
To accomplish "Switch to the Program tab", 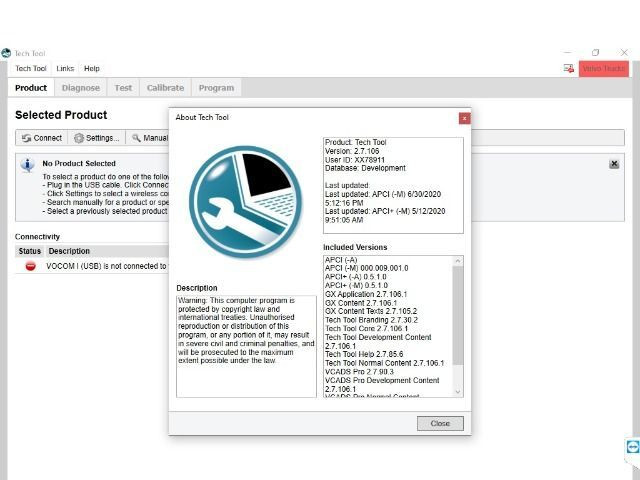I will point(216,88).
